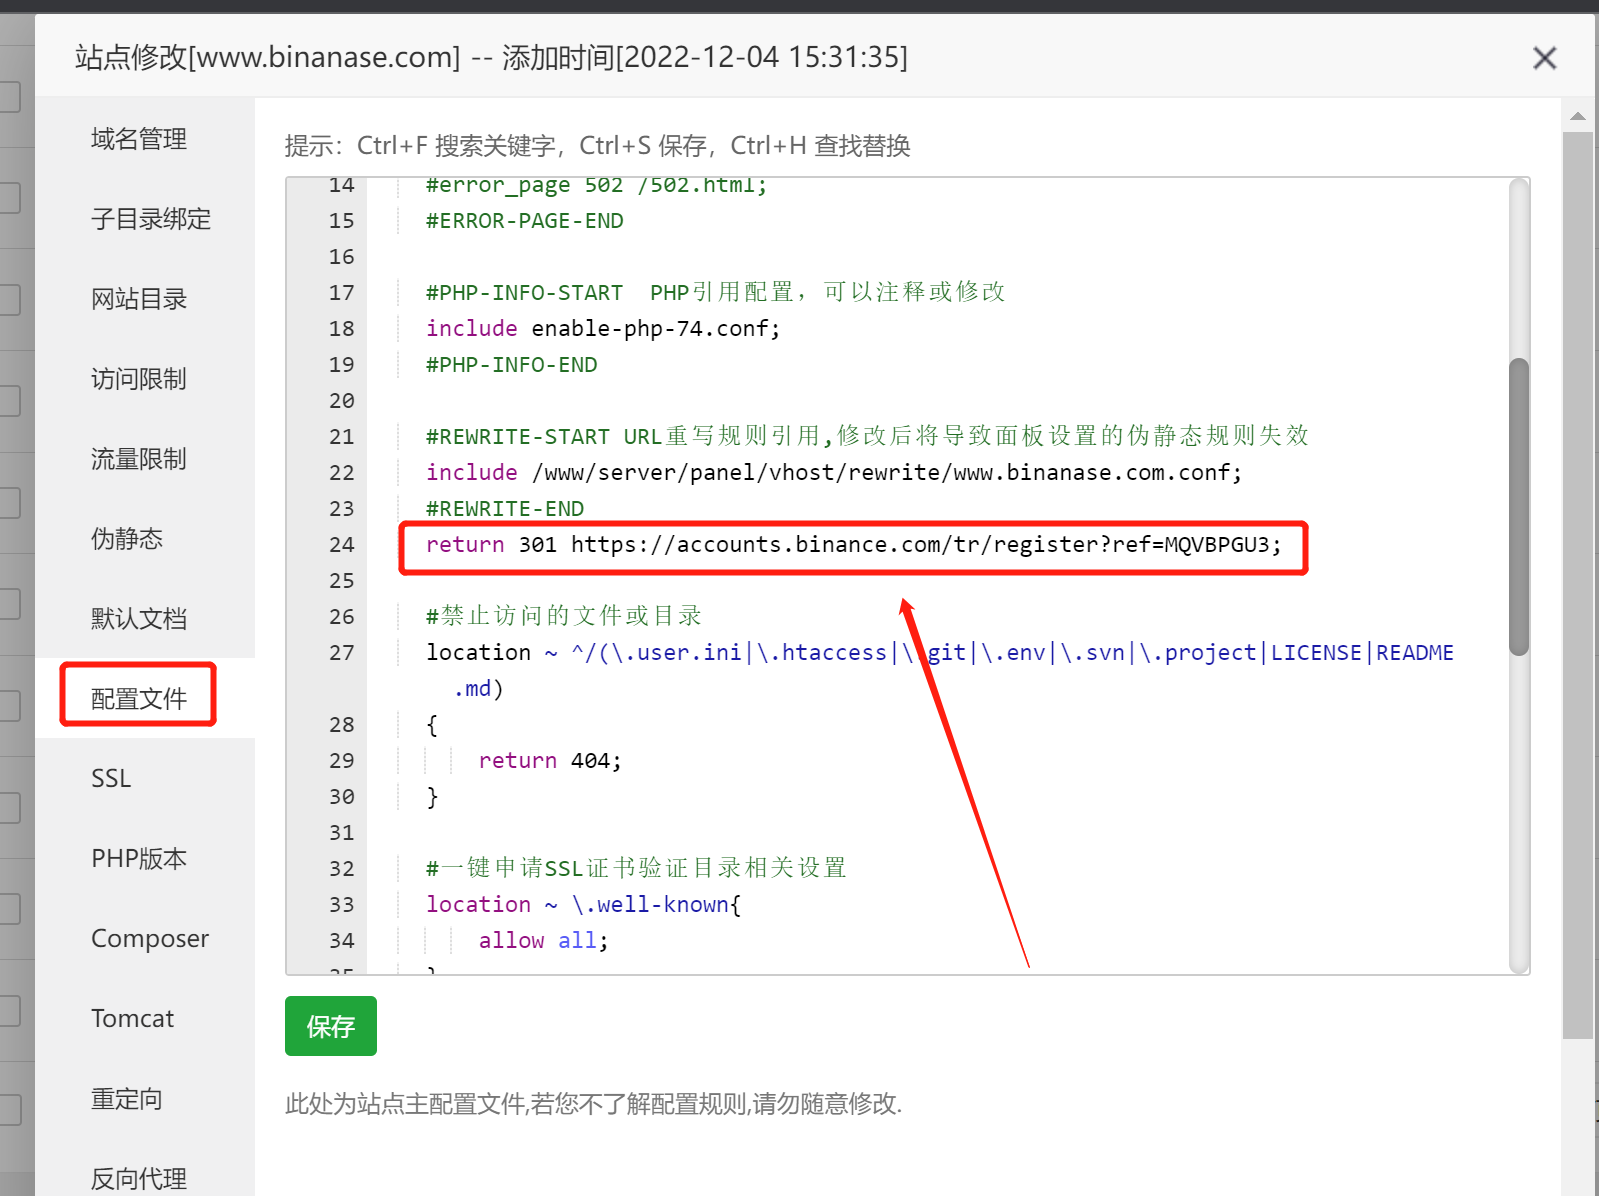
Task: Click the dialog's outer scrollbar up arrow
Action: pyautogui.click(x=1578, y=116)
